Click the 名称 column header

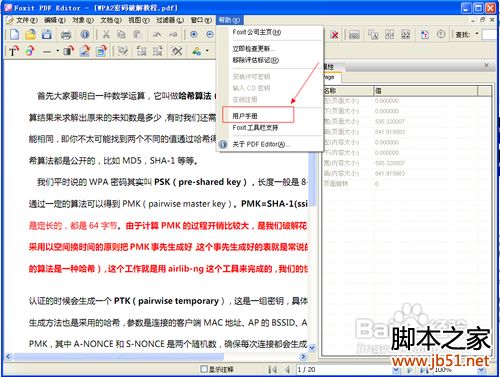coord(348,90)
